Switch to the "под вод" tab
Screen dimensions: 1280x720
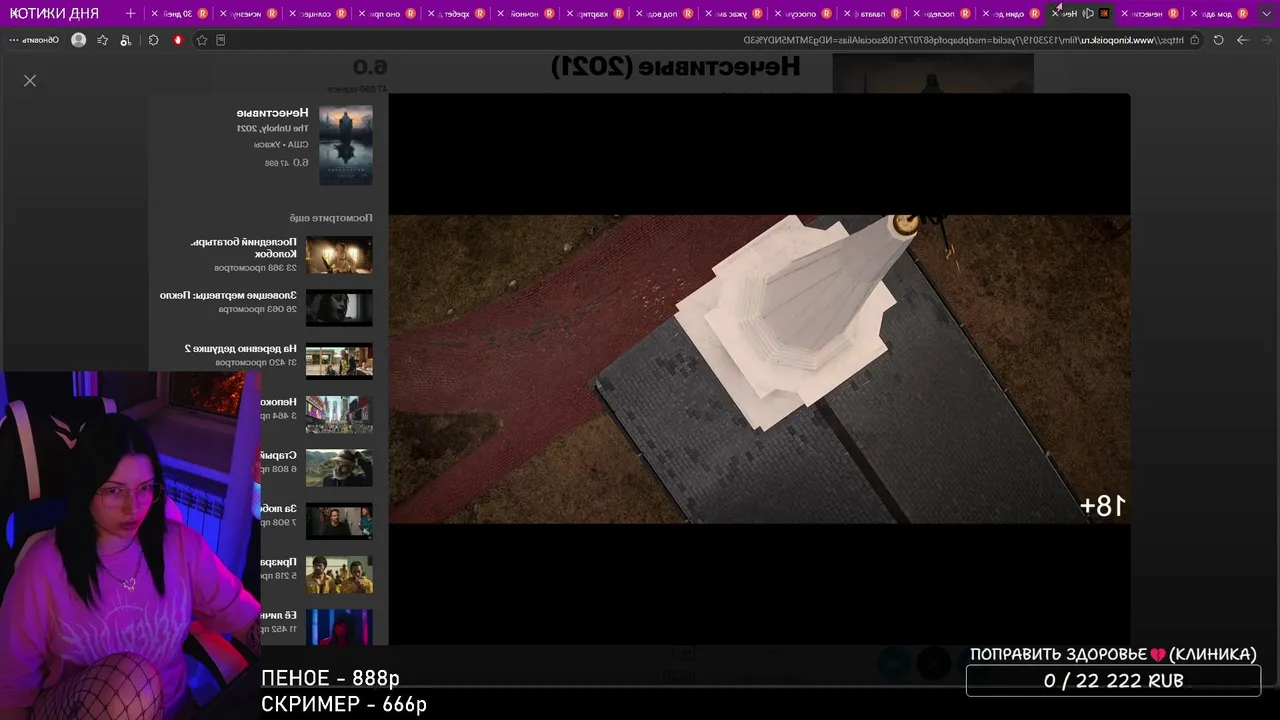click(x=663, y=14)
